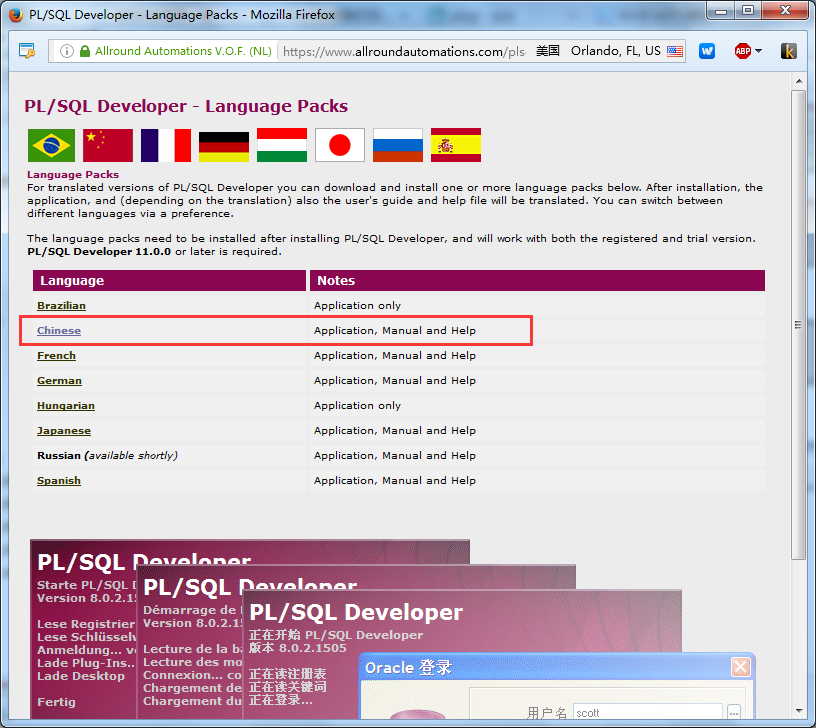816x728 pixels.
Task: Click the Spanish flag image
Action: click(x=456, y=145)
